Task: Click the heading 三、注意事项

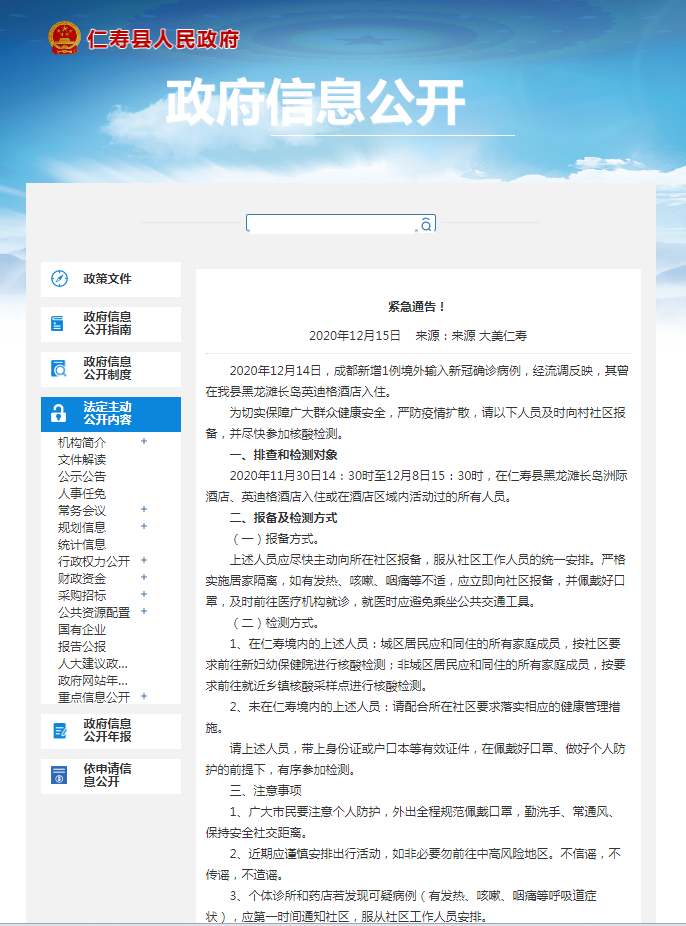Action: point(266,791)
